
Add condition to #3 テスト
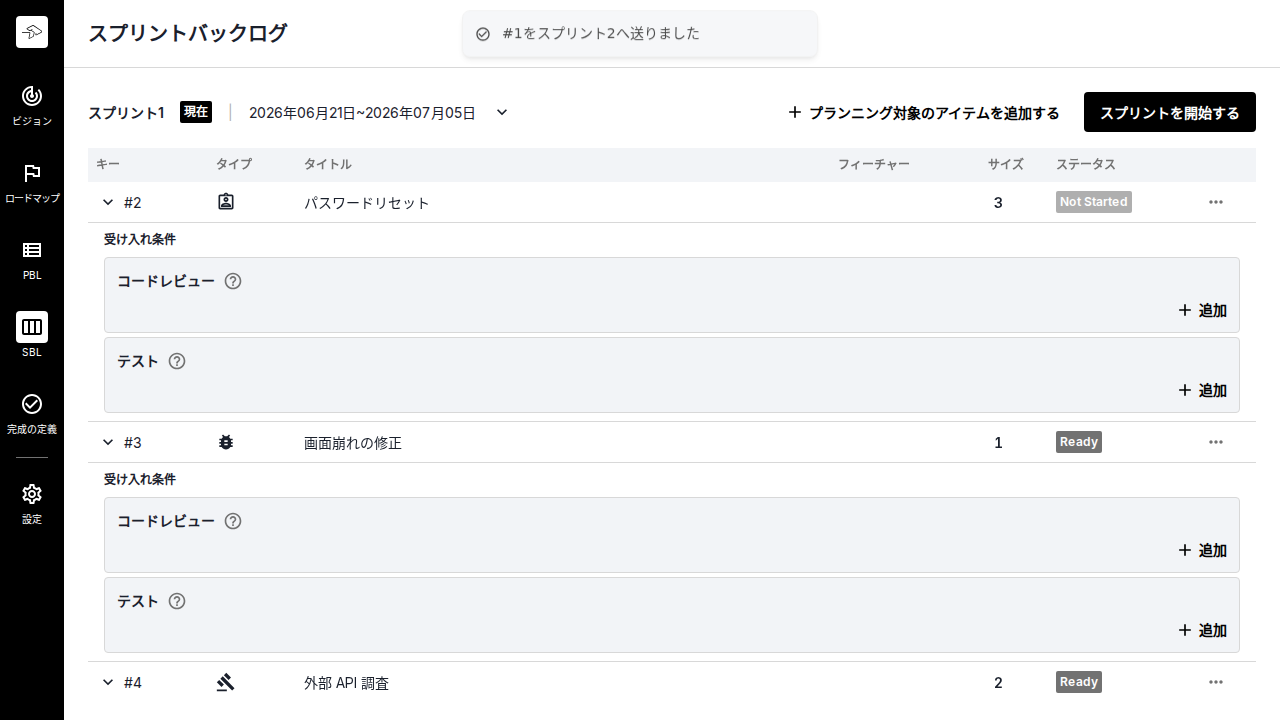(x=1202, y=630)
